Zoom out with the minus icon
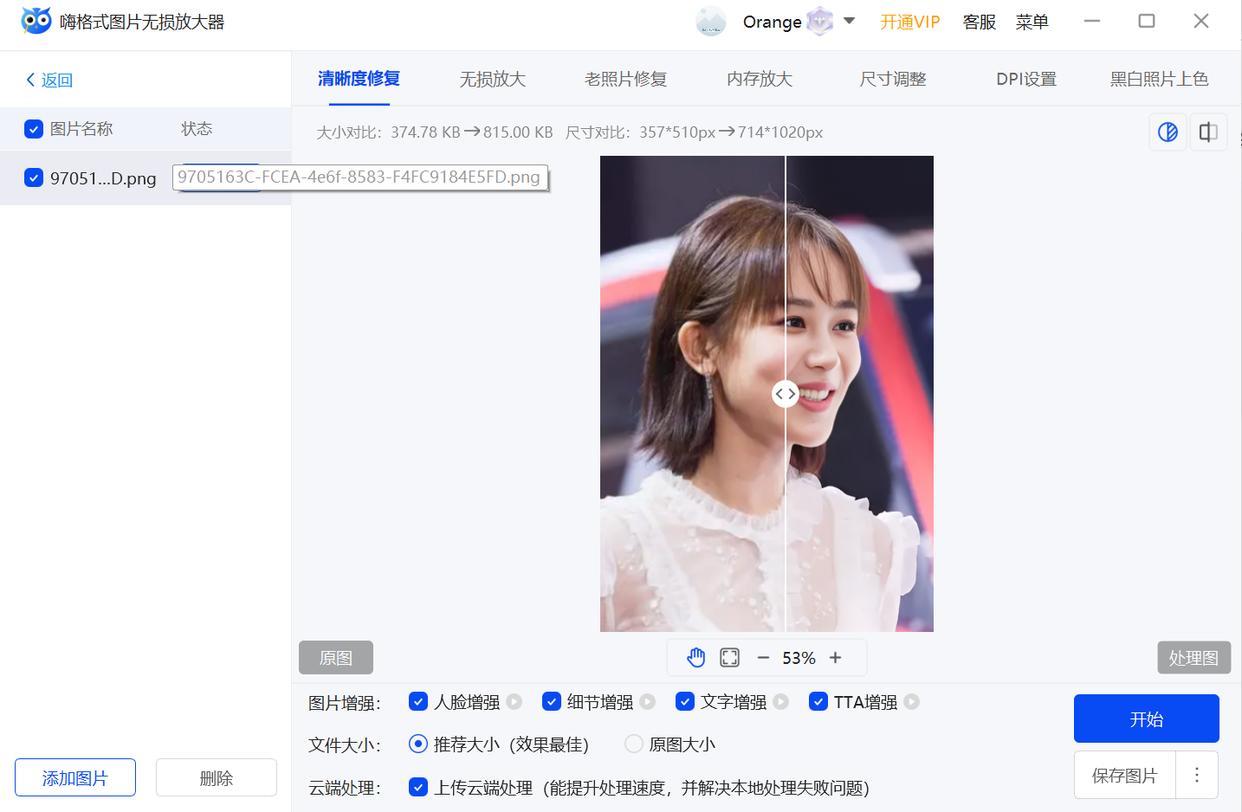Viewport: 1242px width, 812px height. point(763,657)
